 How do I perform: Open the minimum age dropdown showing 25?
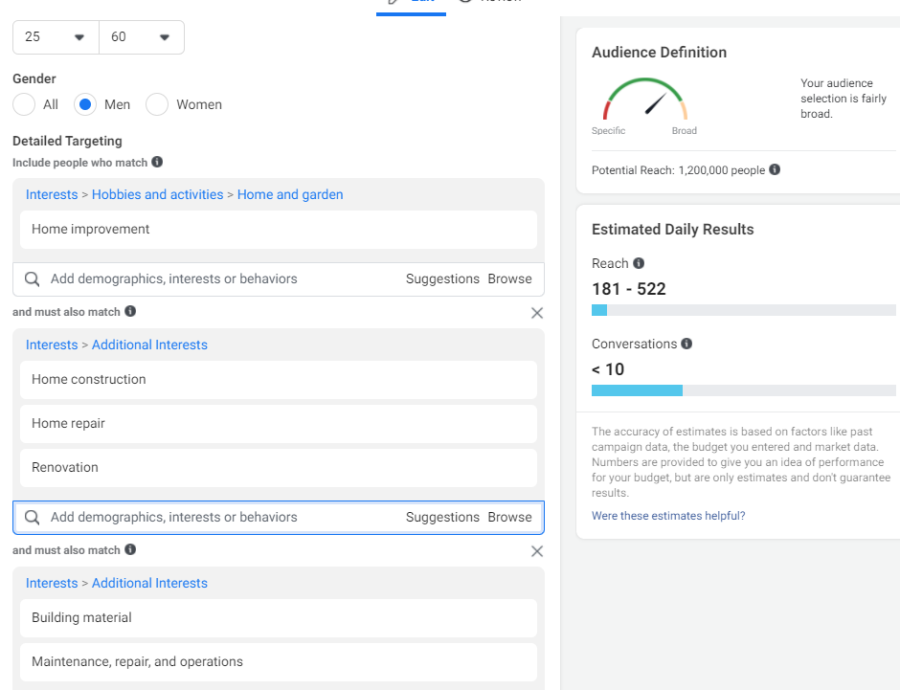coord(55,37)
